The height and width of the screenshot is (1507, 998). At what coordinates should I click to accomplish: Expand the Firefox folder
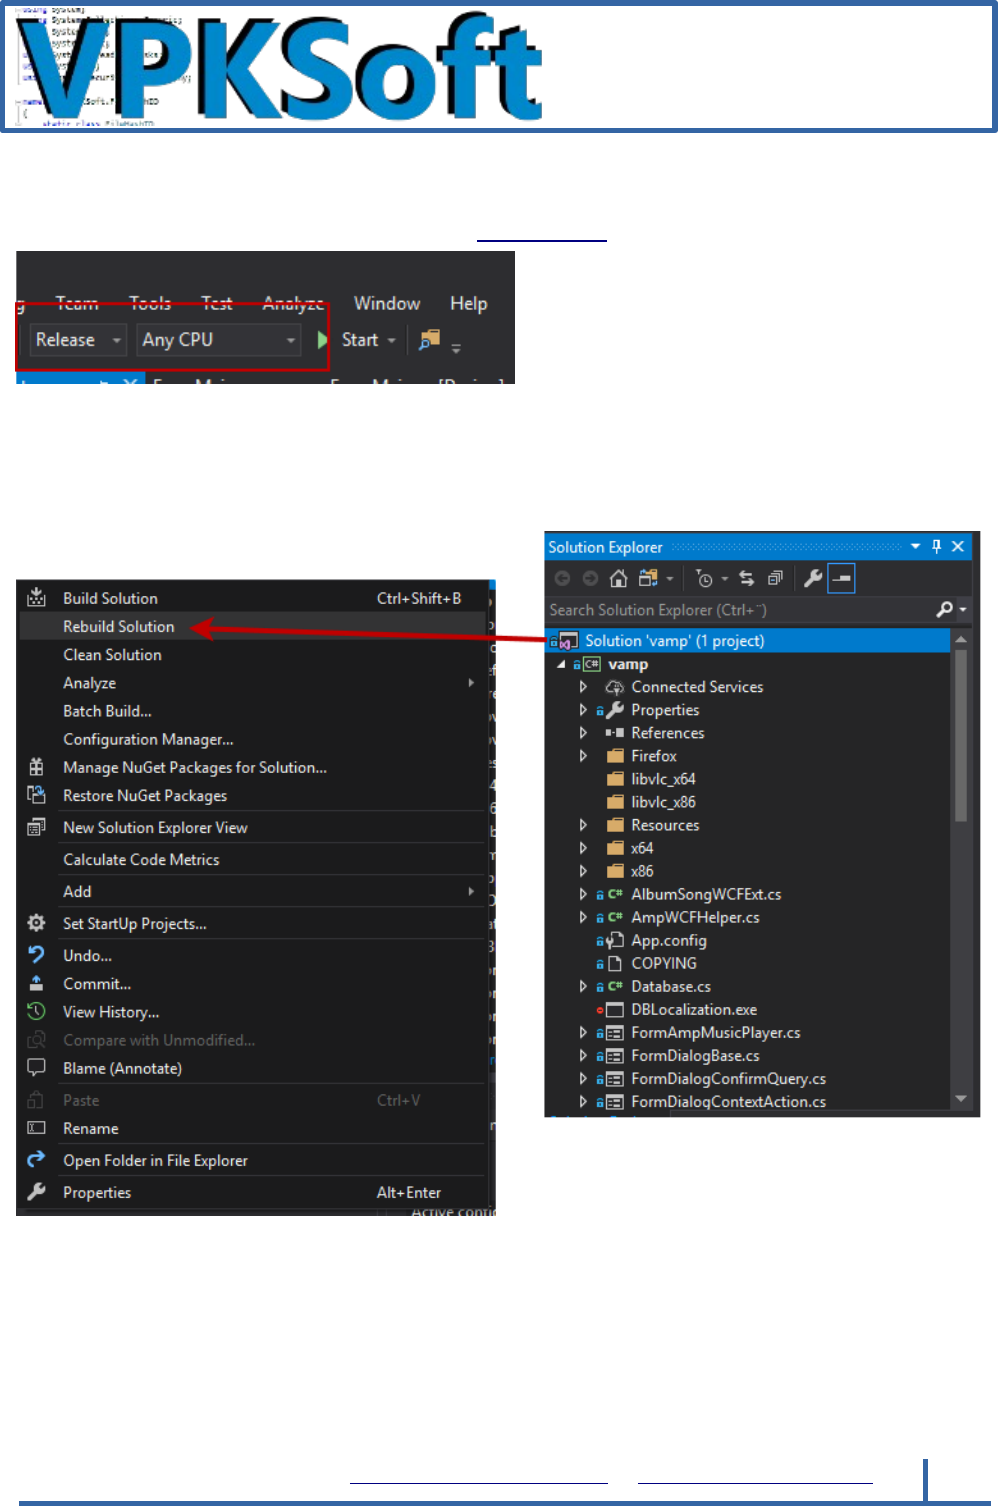pyautogui.click(x=583, y=756)
